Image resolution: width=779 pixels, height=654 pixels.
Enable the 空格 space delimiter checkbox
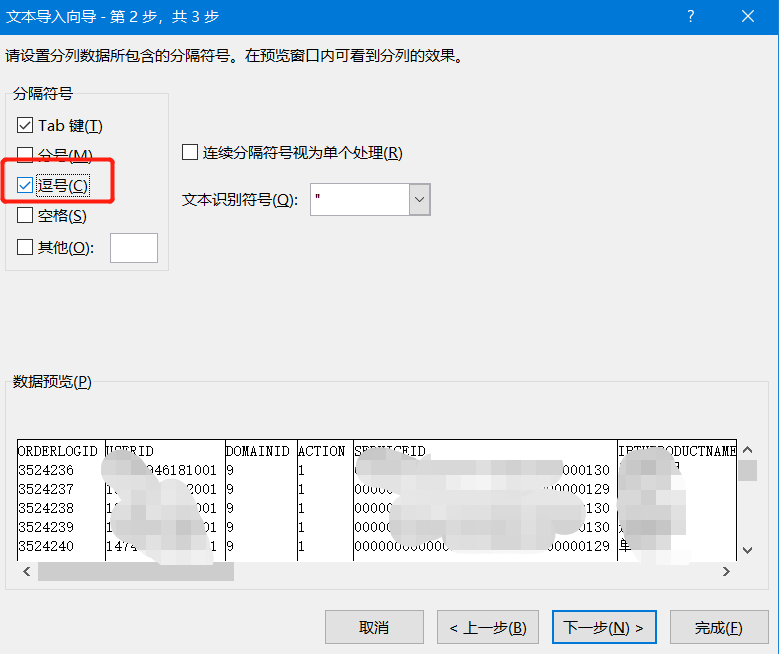click(x=25, y=215)
